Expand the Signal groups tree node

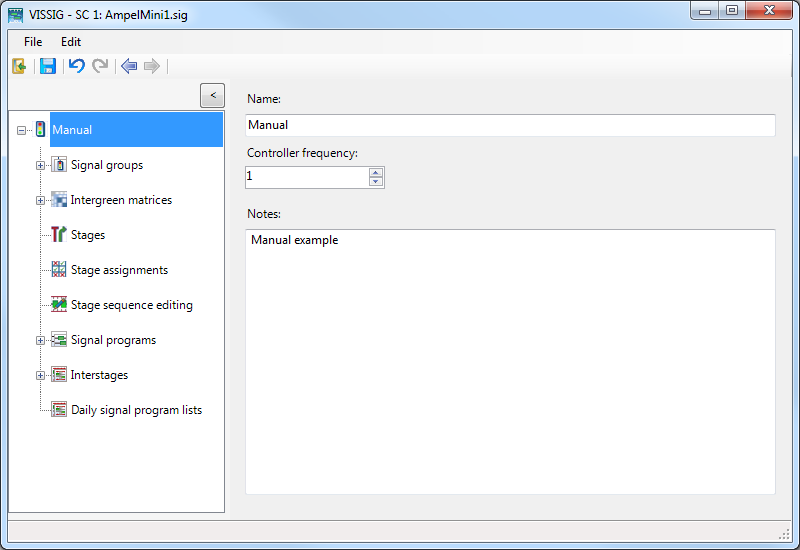(x=41, y=165)
